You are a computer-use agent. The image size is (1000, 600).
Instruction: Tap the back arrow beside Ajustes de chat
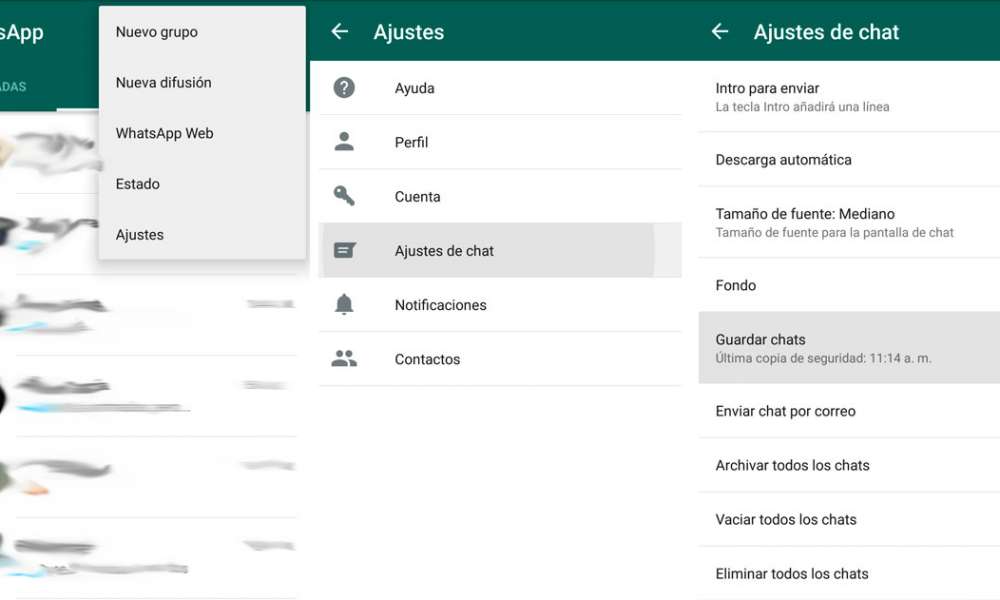(x=720, y=31)
